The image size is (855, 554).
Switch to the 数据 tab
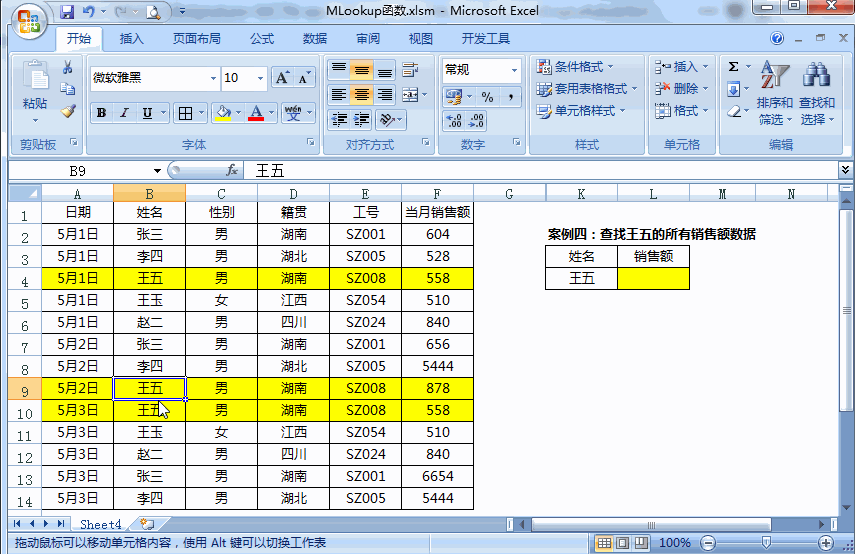pos(315,39)
